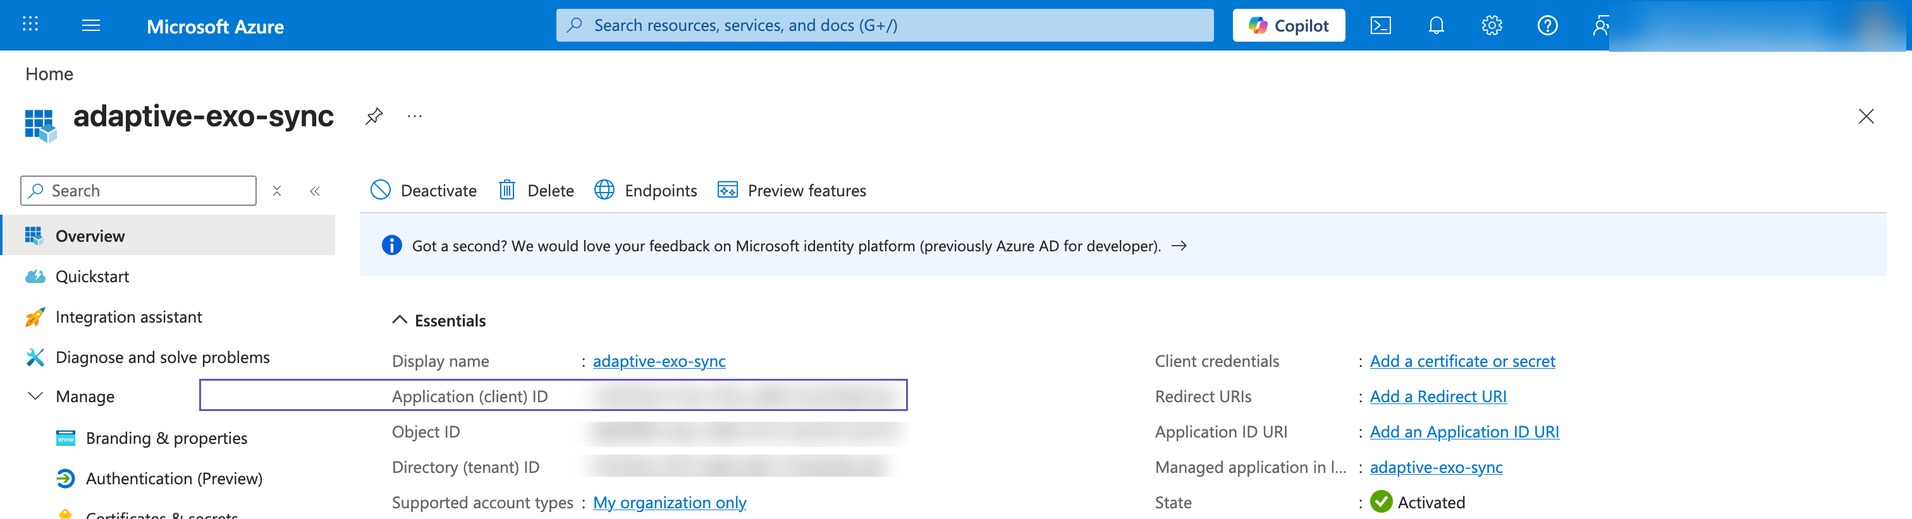Click the feedback banner arrow
Viewport: 1912px width, 519px height.
1179,245
